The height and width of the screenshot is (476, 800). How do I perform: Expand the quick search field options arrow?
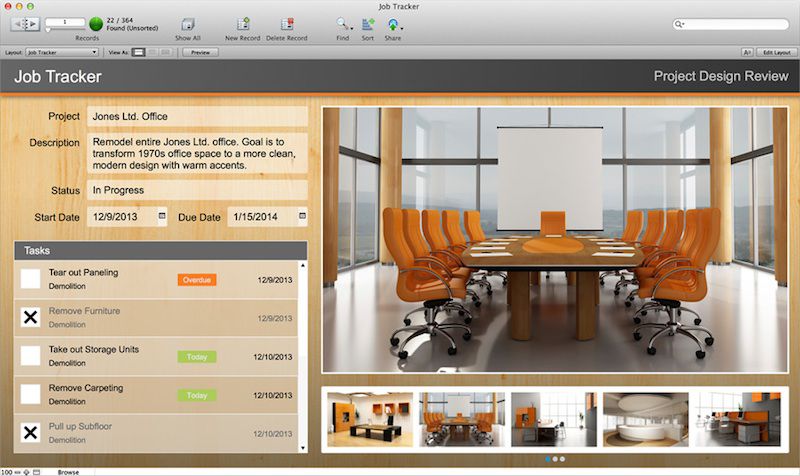pos(681,23)
